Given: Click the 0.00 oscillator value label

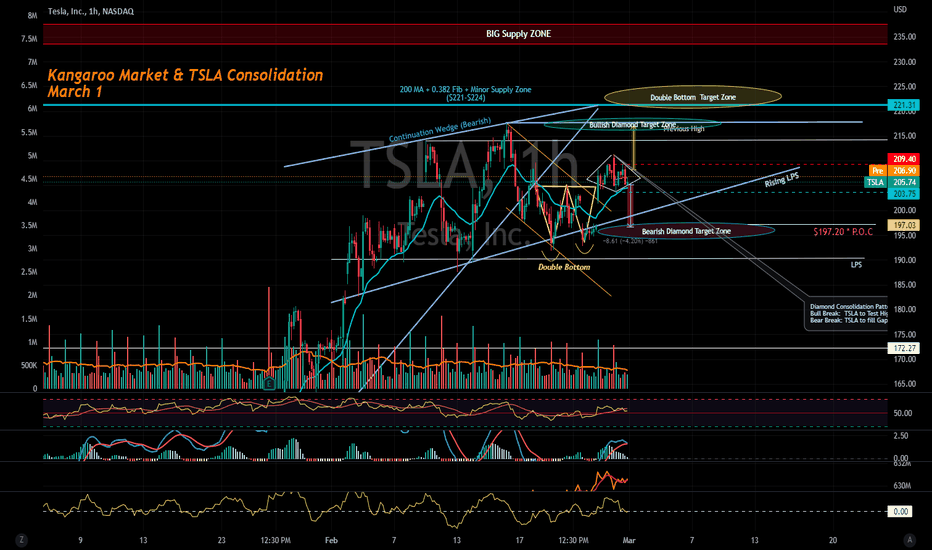Looking at the screenshot, I should pyautogui.click(x=900, y=511).
